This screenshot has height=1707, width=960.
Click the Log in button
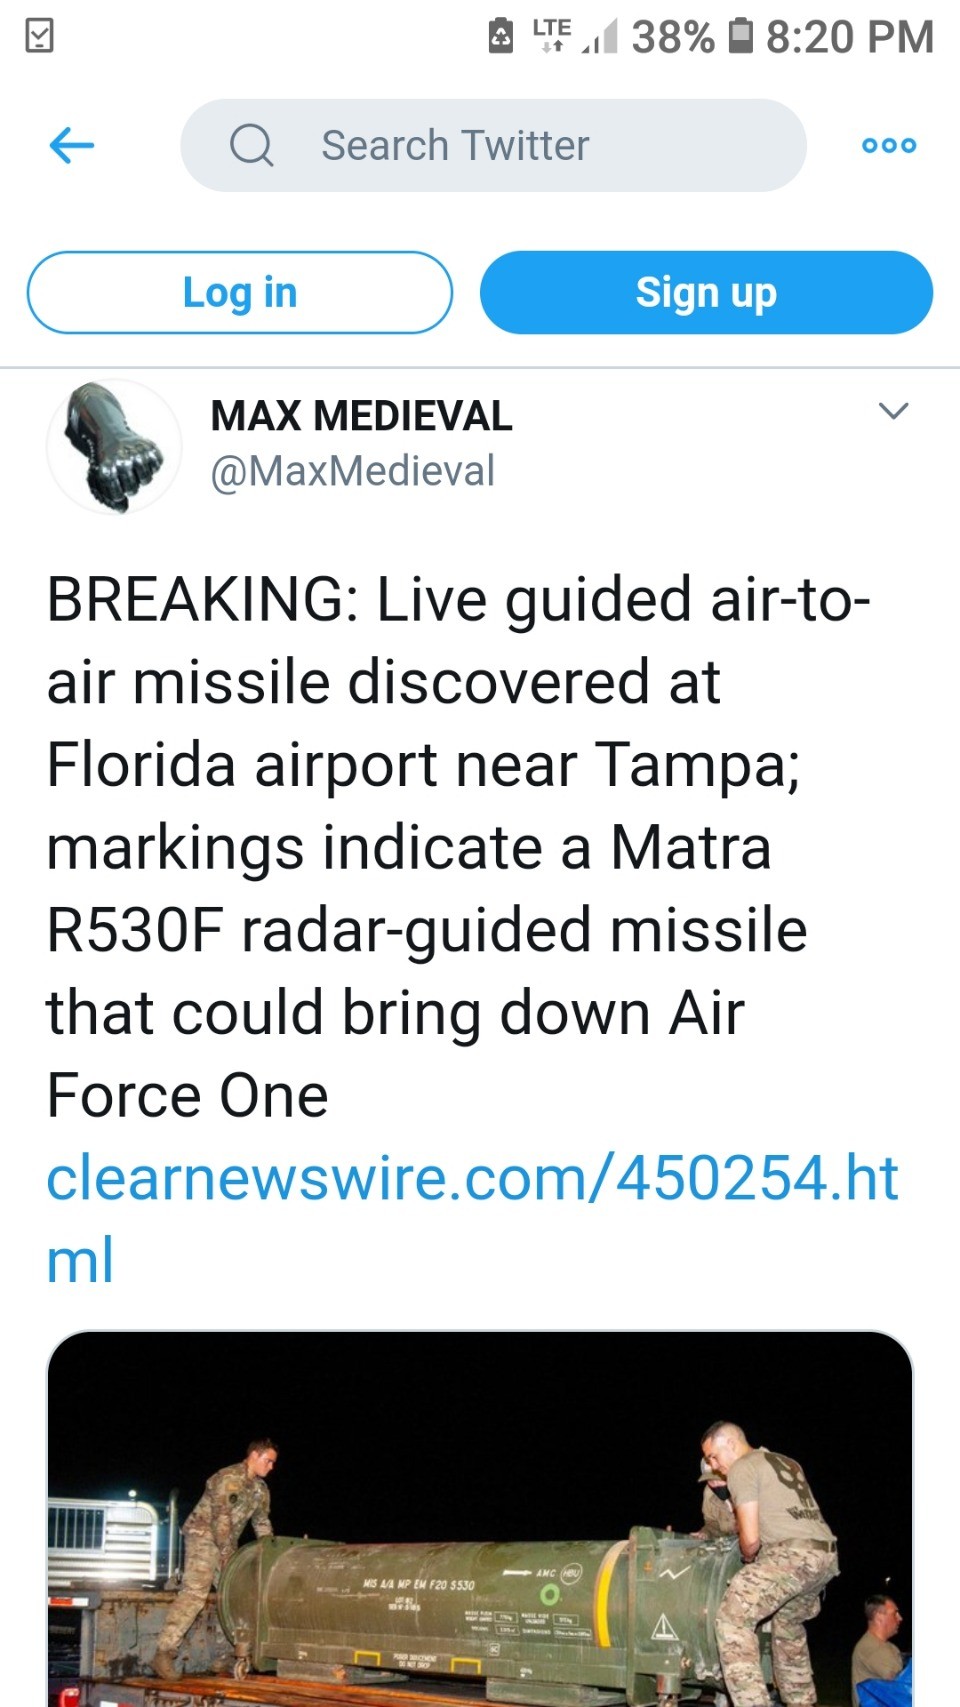click(239, 293)
